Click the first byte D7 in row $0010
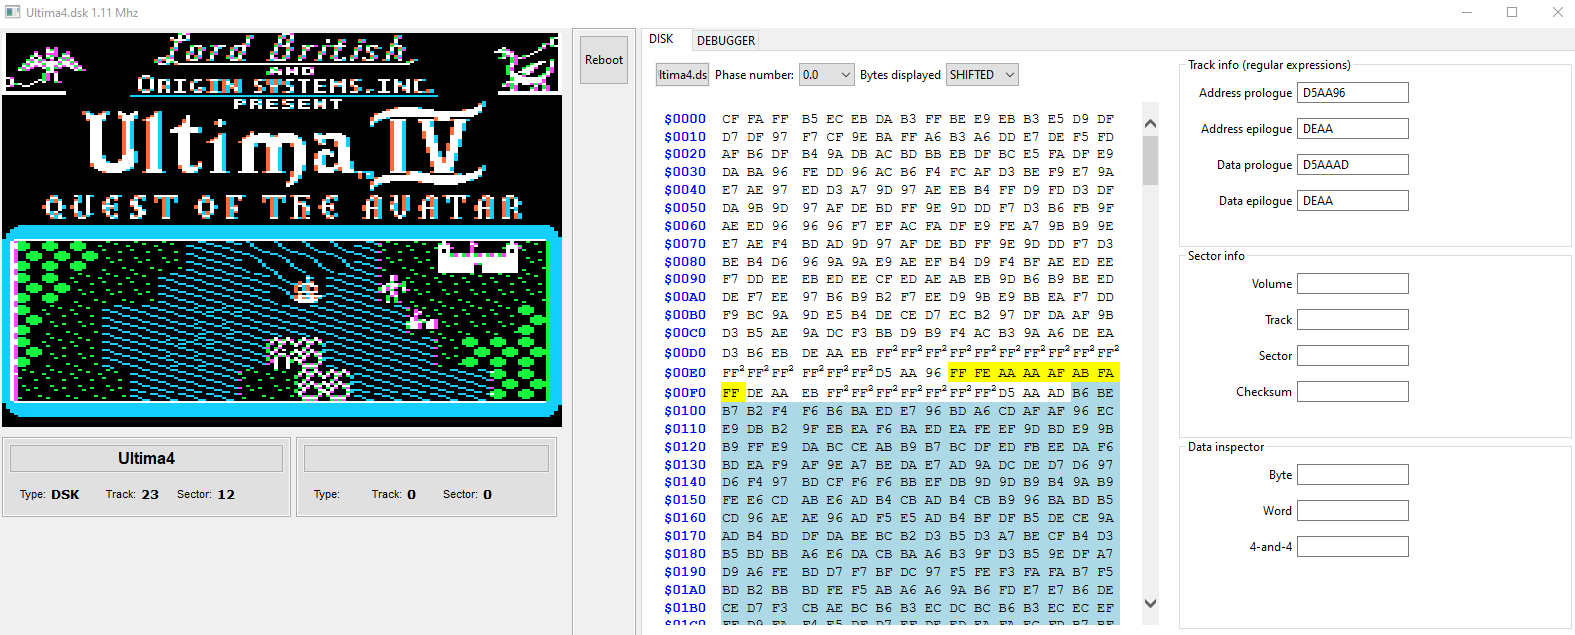Image resolution: width=1575 pixels, height=635 pixels. [x=731, y=137]
